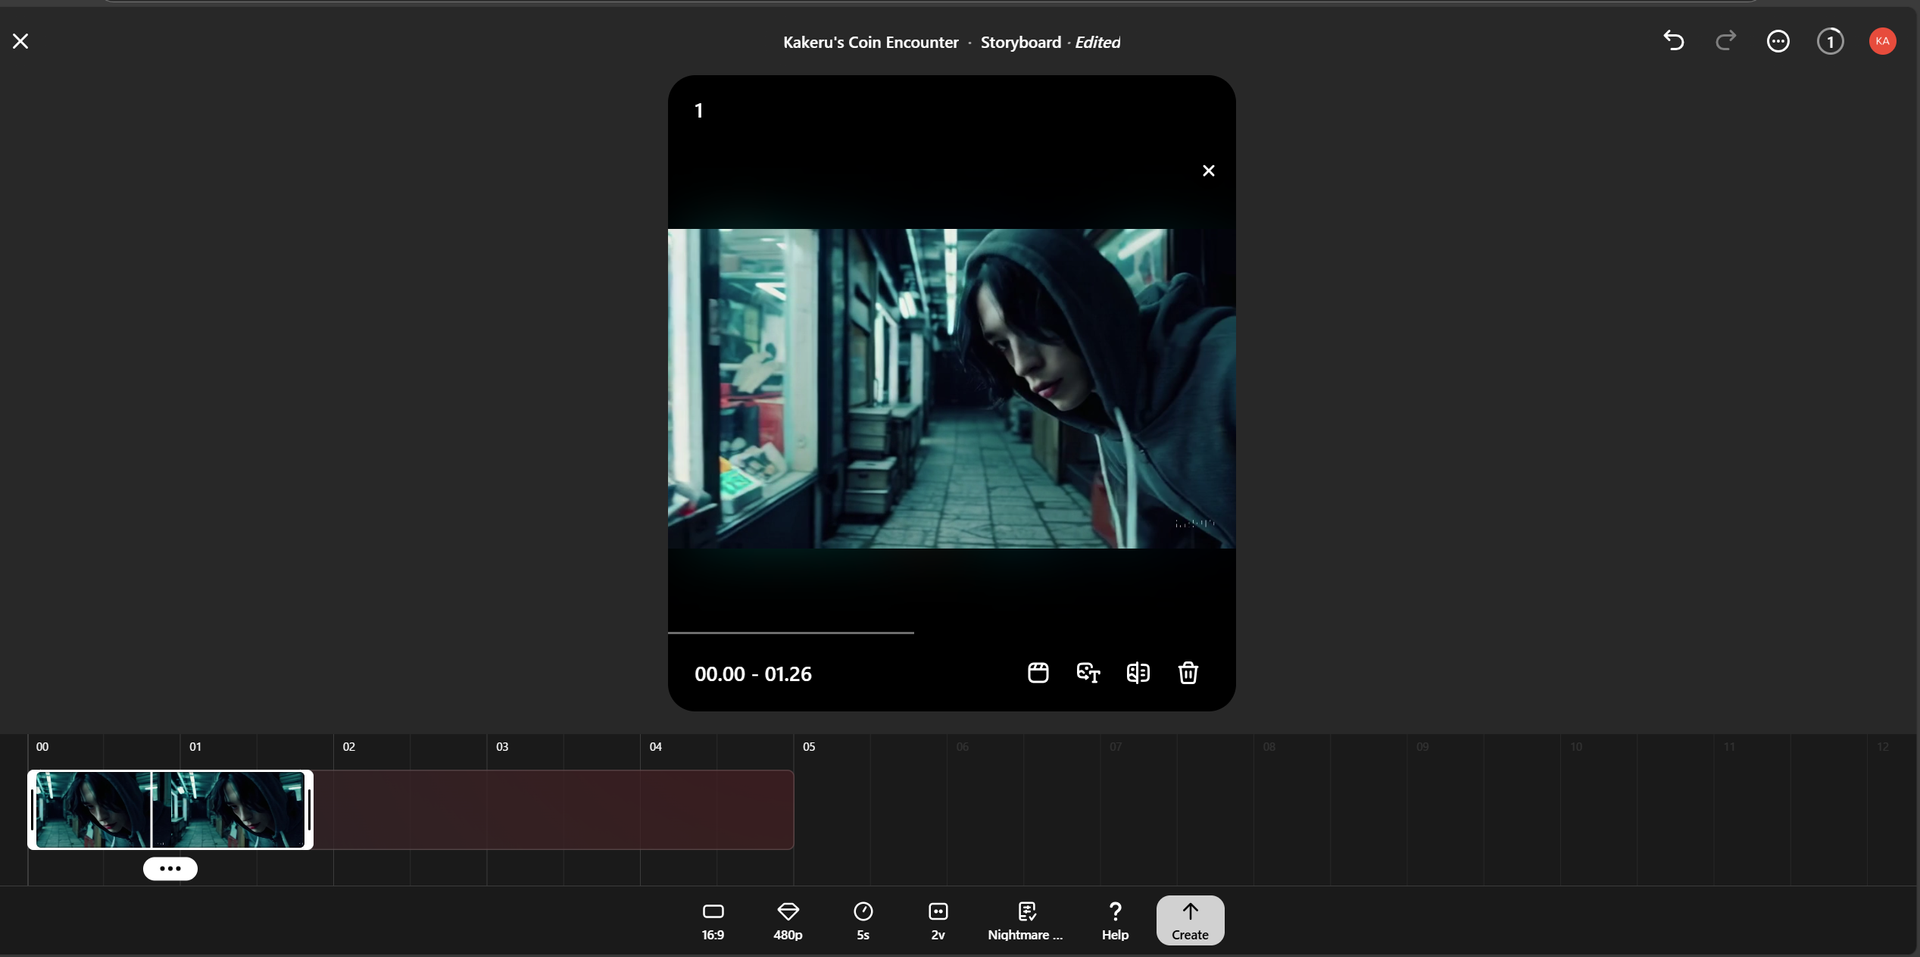The height and width of the screenshot is (957, 1920).
Task: Open the three-dot menu under timeline clip
Action: [170, 868]
